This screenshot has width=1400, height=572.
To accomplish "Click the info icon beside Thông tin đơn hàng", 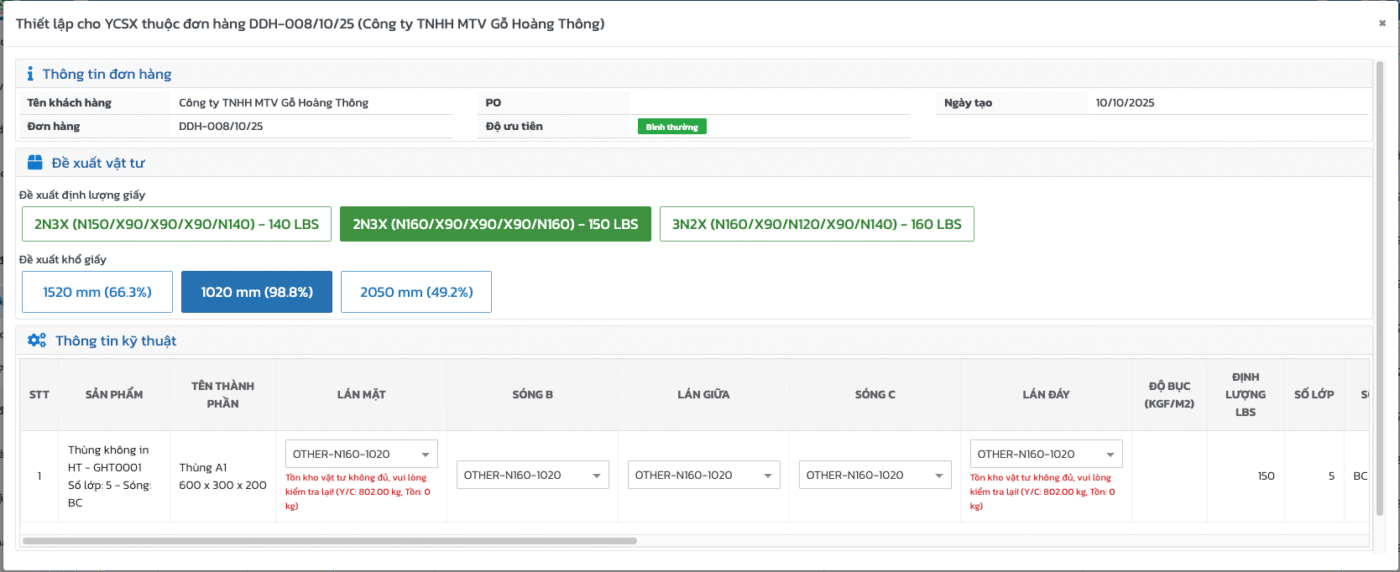I will [30, 74].
